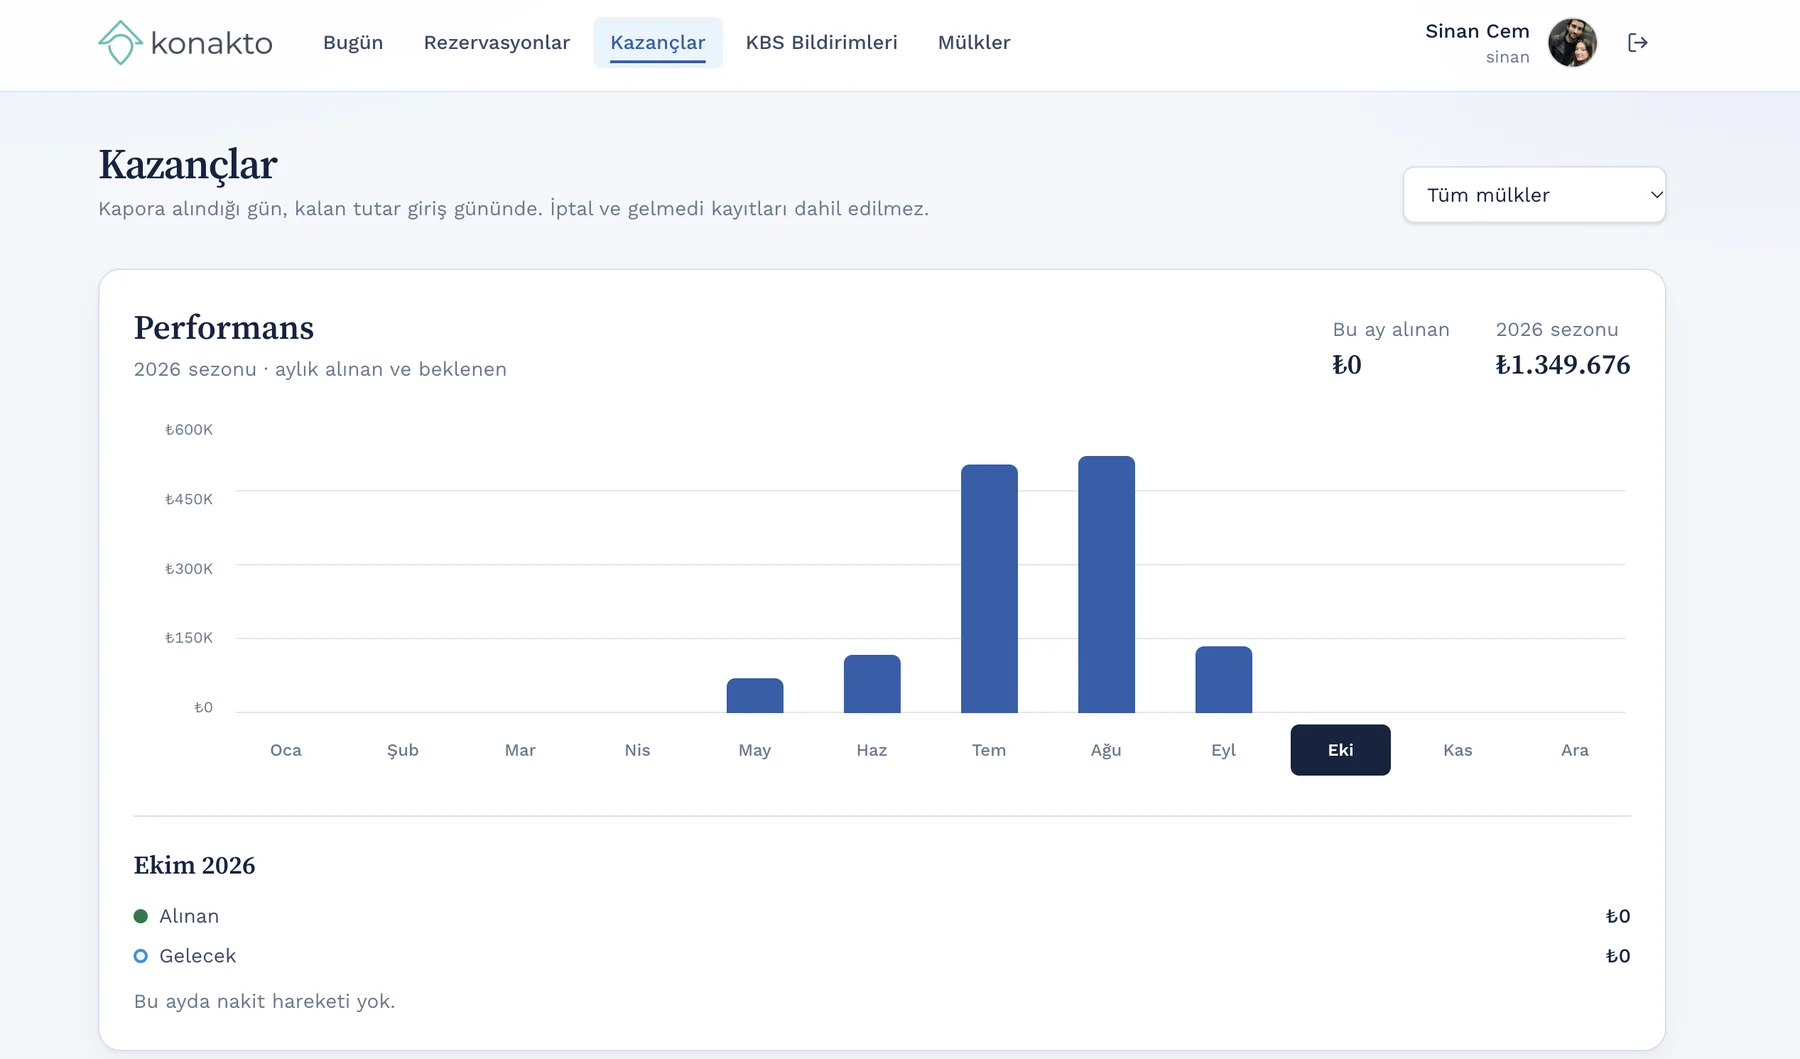Screen dimensions: 1800x1059
Task: Select the Tem month button
Action: point(989,750)
